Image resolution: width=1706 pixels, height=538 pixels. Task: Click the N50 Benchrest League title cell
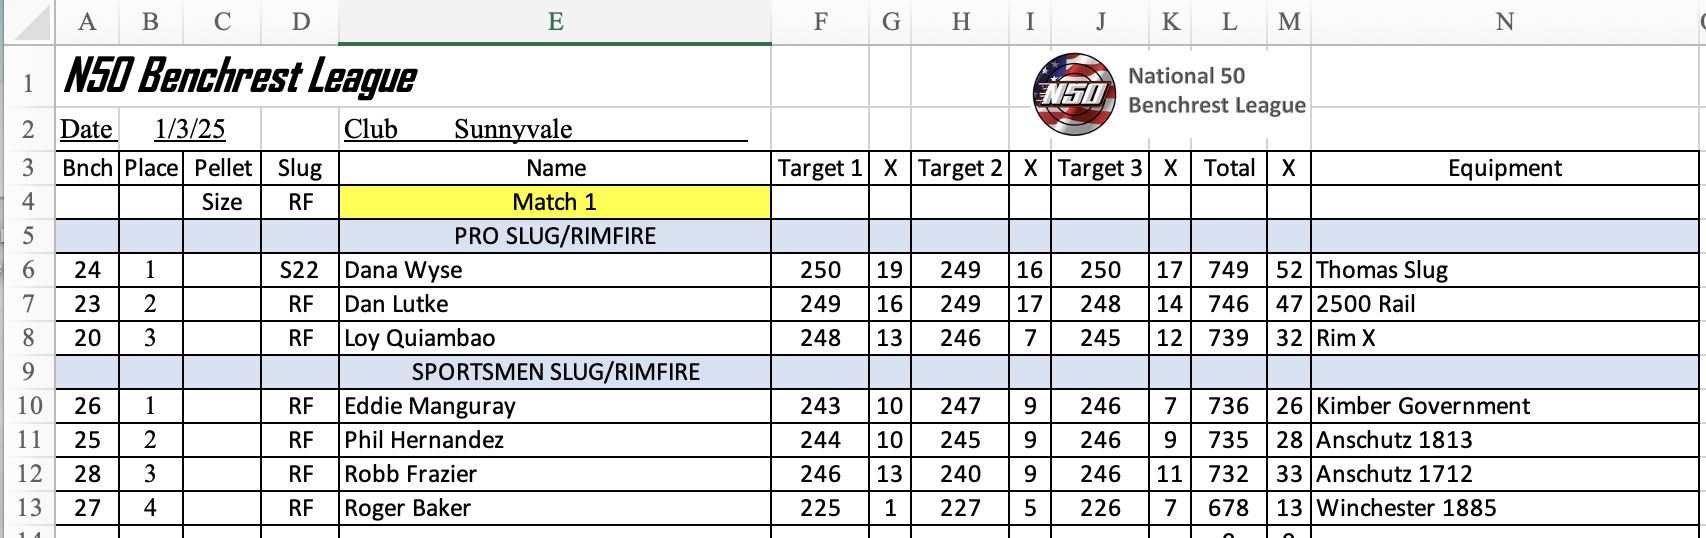click(240, 76)
